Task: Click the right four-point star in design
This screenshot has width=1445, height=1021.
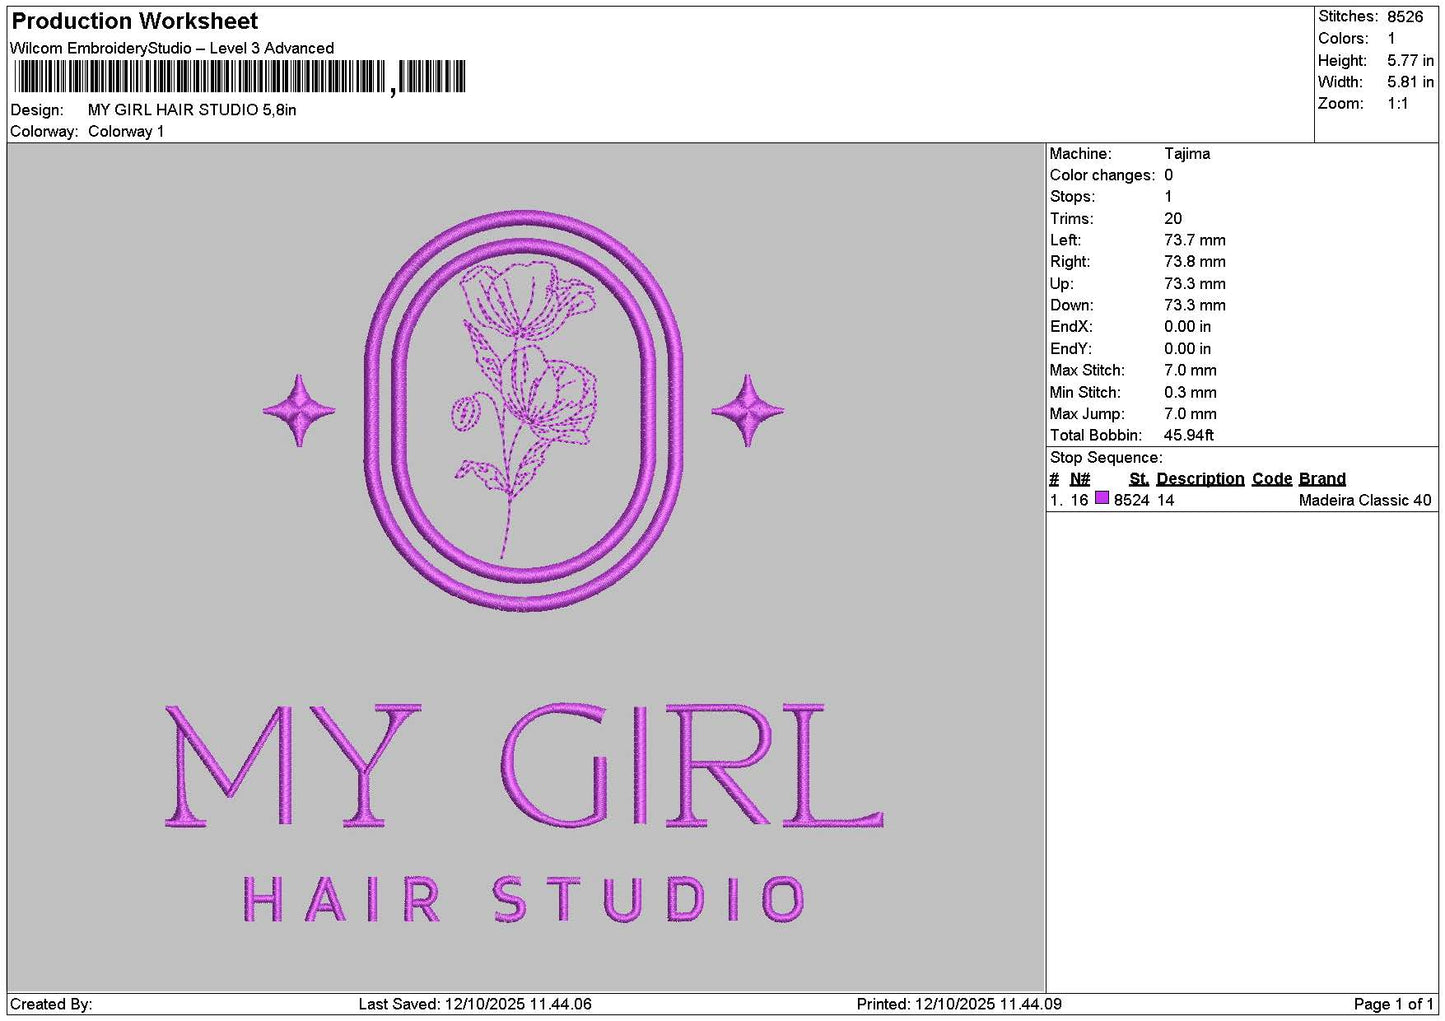Action: coord(747,410)
